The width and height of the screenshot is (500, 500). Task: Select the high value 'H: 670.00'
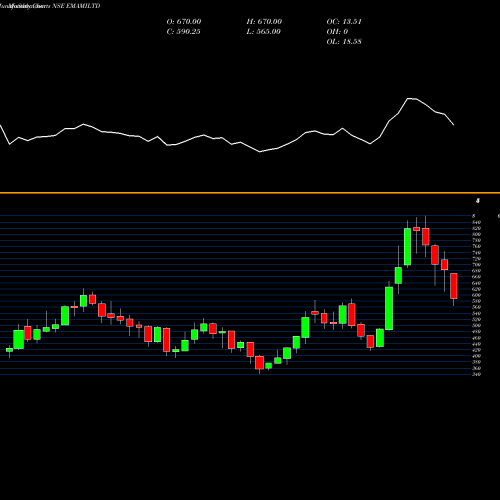click(264, 22)
